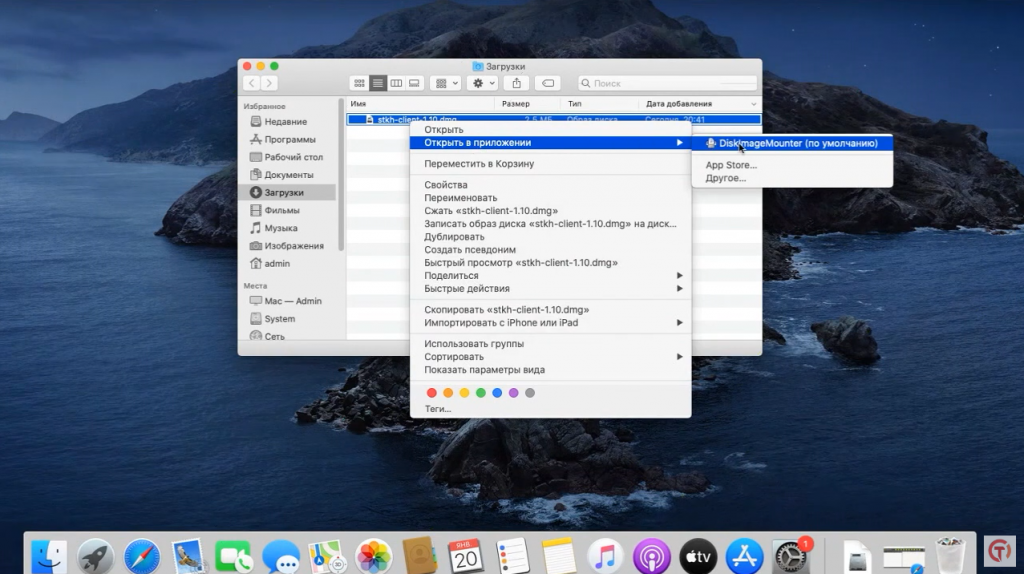Select System volume in the sidebar
Viewport: 1024px width, 574px height.
(x=280, y=319)
